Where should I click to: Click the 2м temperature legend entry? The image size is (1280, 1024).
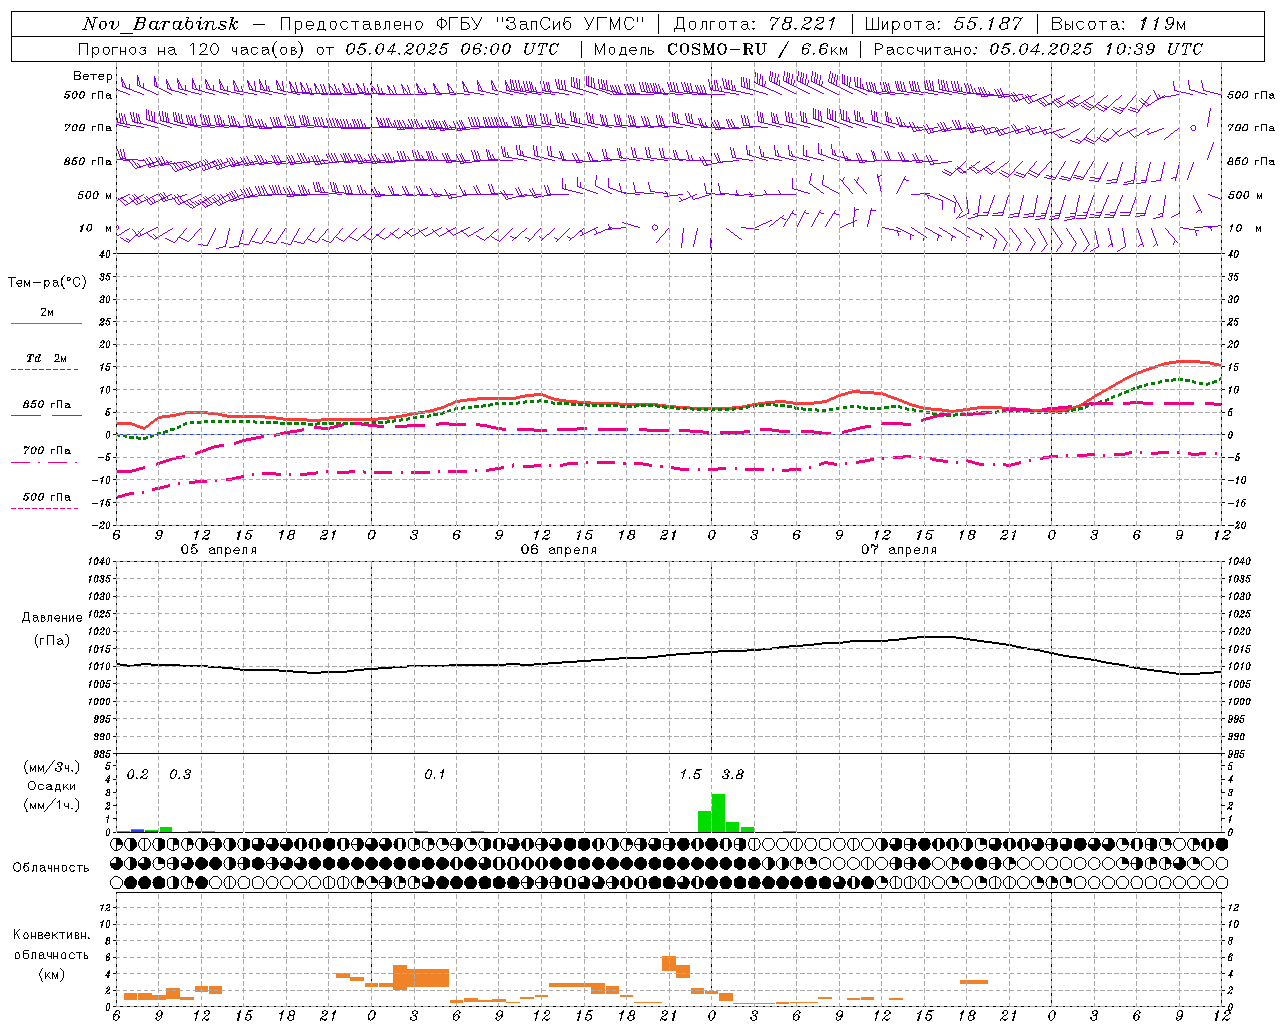tap(47, 313)
